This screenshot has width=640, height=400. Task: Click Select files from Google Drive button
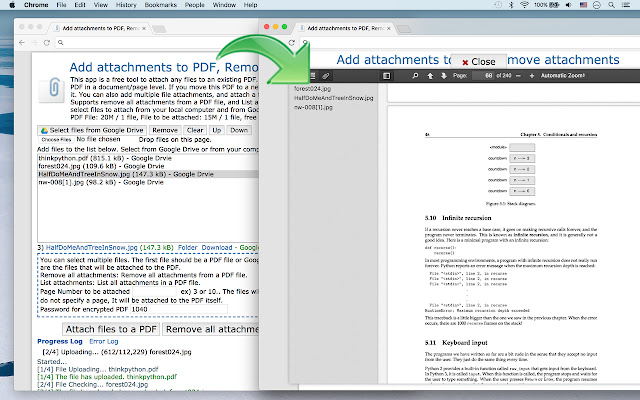(92, 130)
